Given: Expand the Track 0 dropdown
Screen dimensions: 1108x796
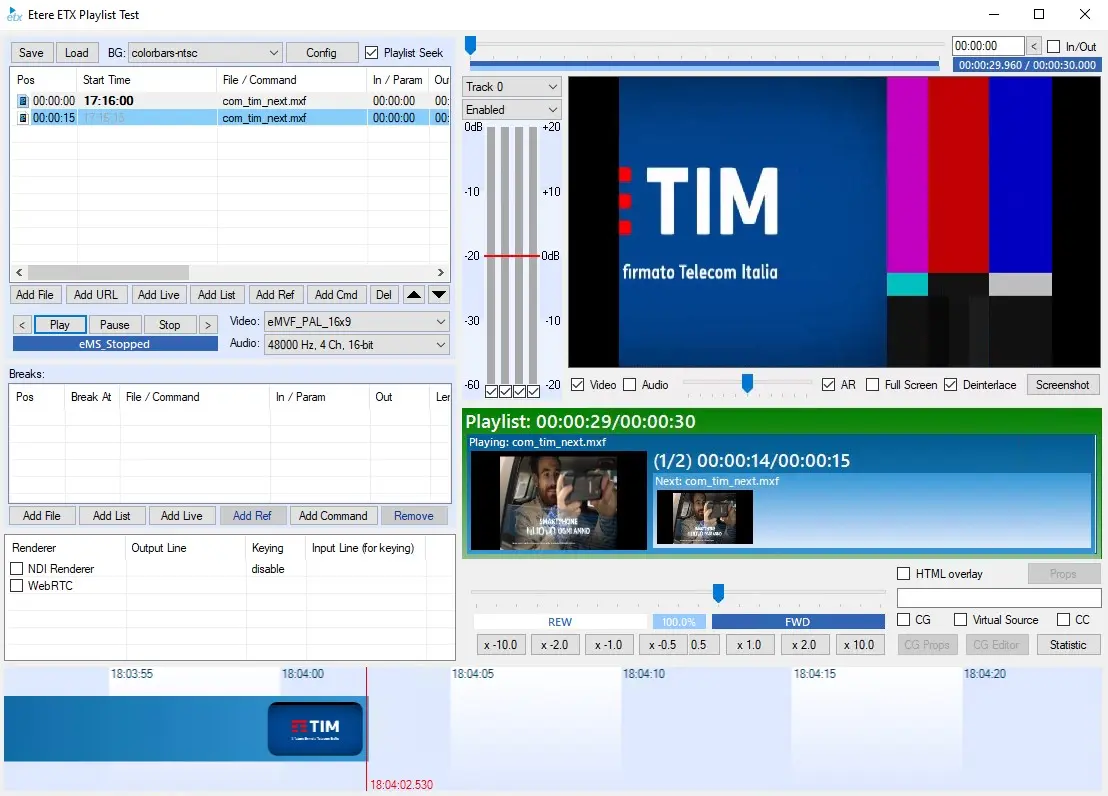Looking at the screenshot, I should point(512,87).
